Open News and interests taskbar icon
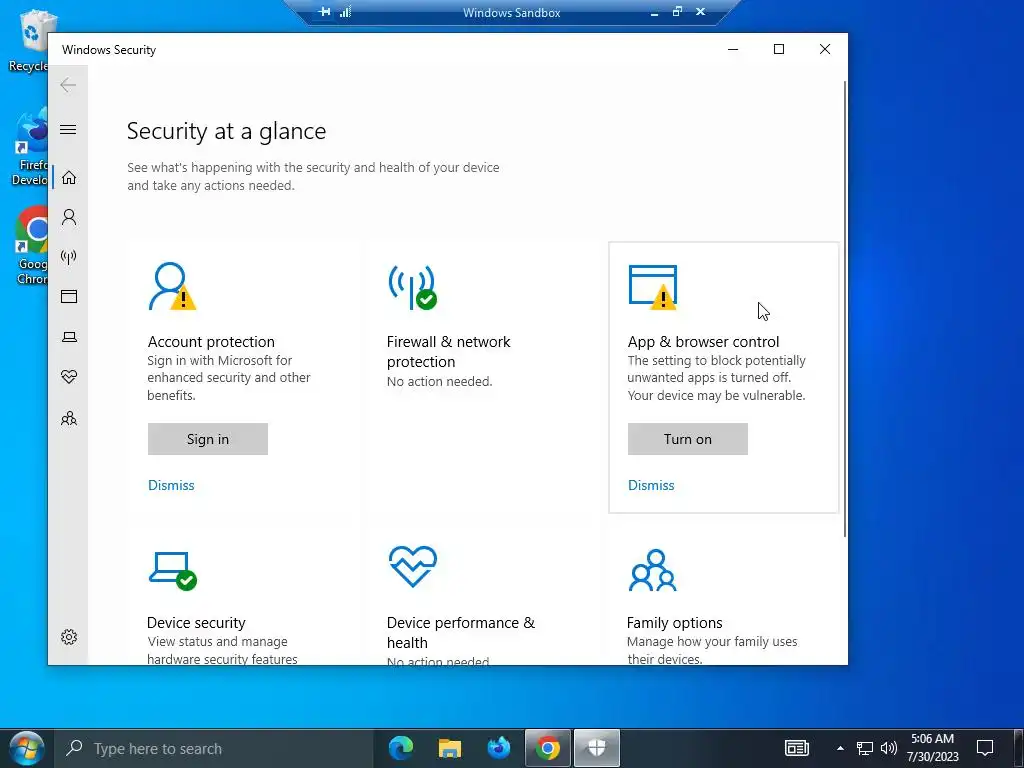Screen dimensions: 1024x768 tap(797, 748)
